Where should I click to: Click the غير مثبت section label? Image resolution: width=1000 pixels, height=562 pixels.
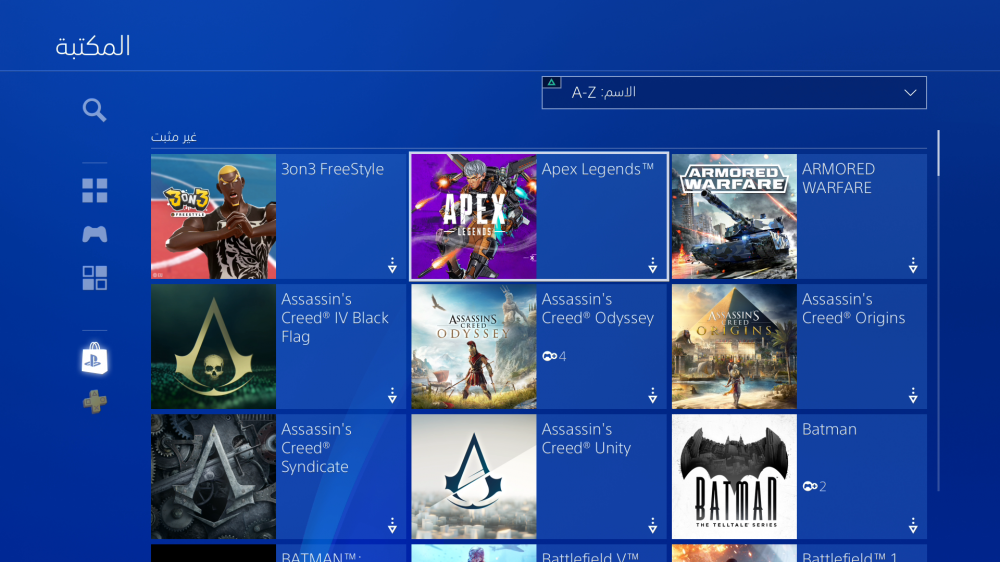point(173,137)
